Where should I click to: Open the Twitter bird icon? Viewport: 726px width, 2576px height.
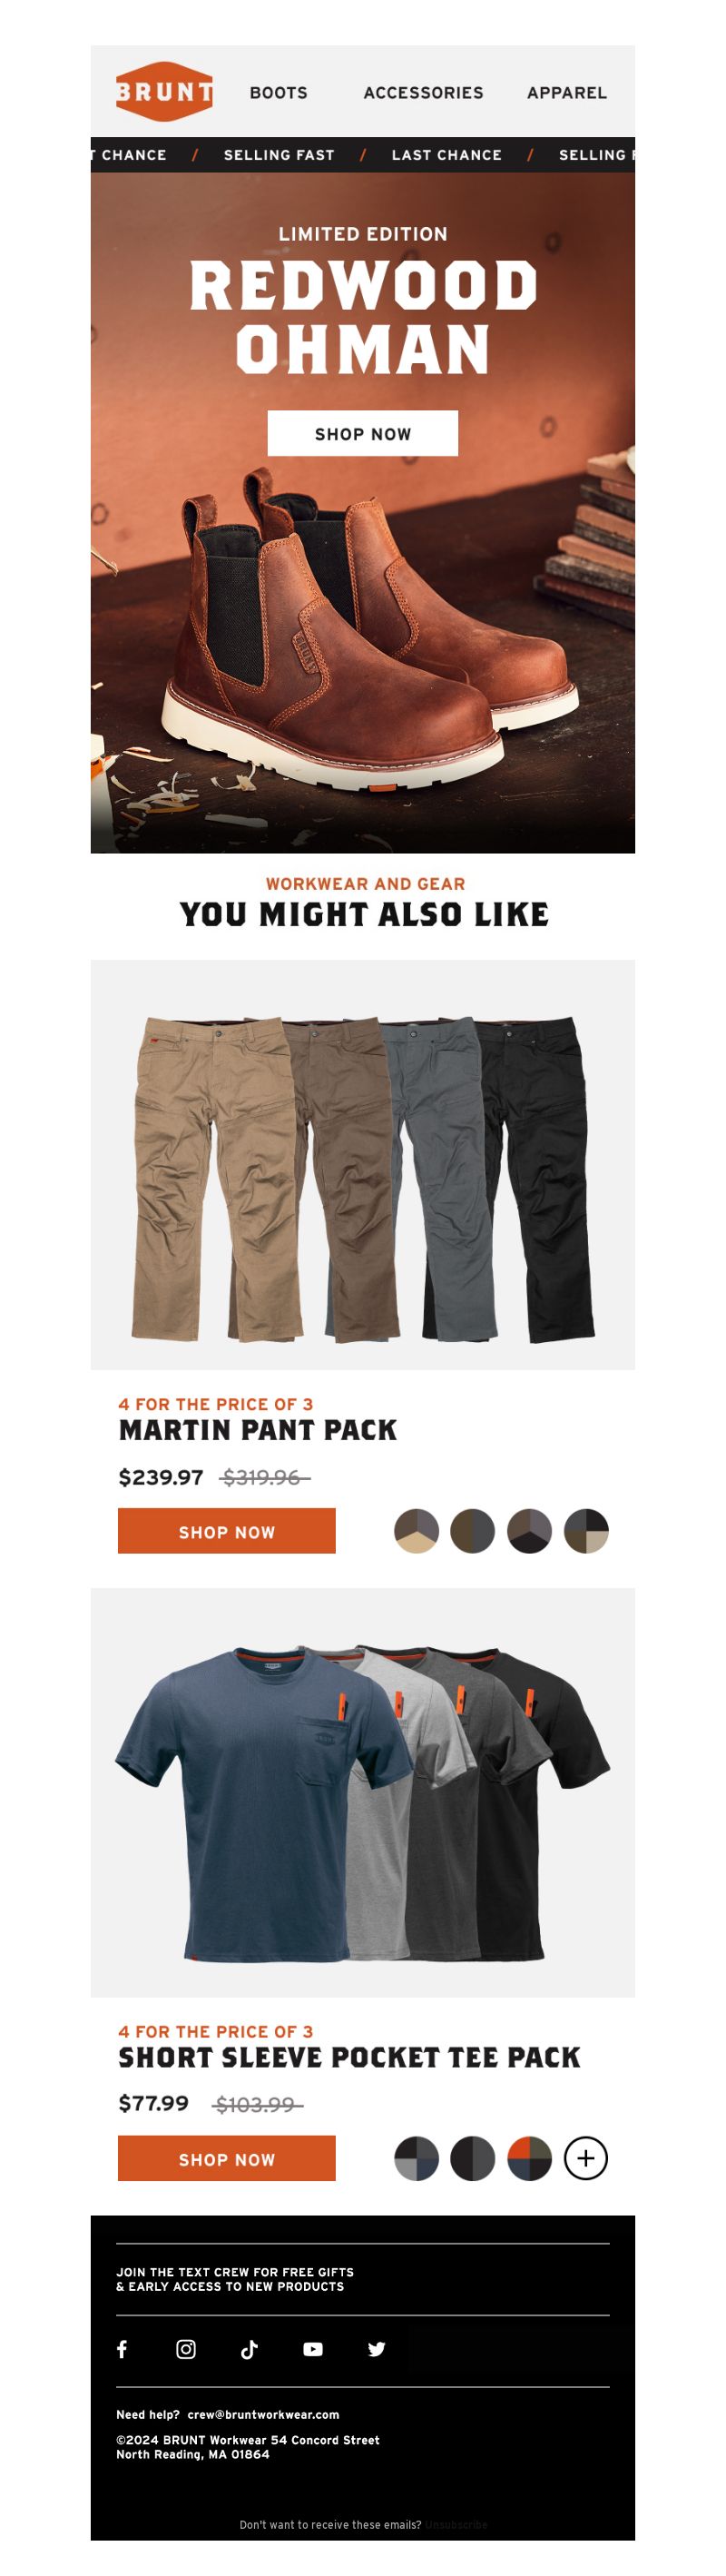[x=376, y=2349]
